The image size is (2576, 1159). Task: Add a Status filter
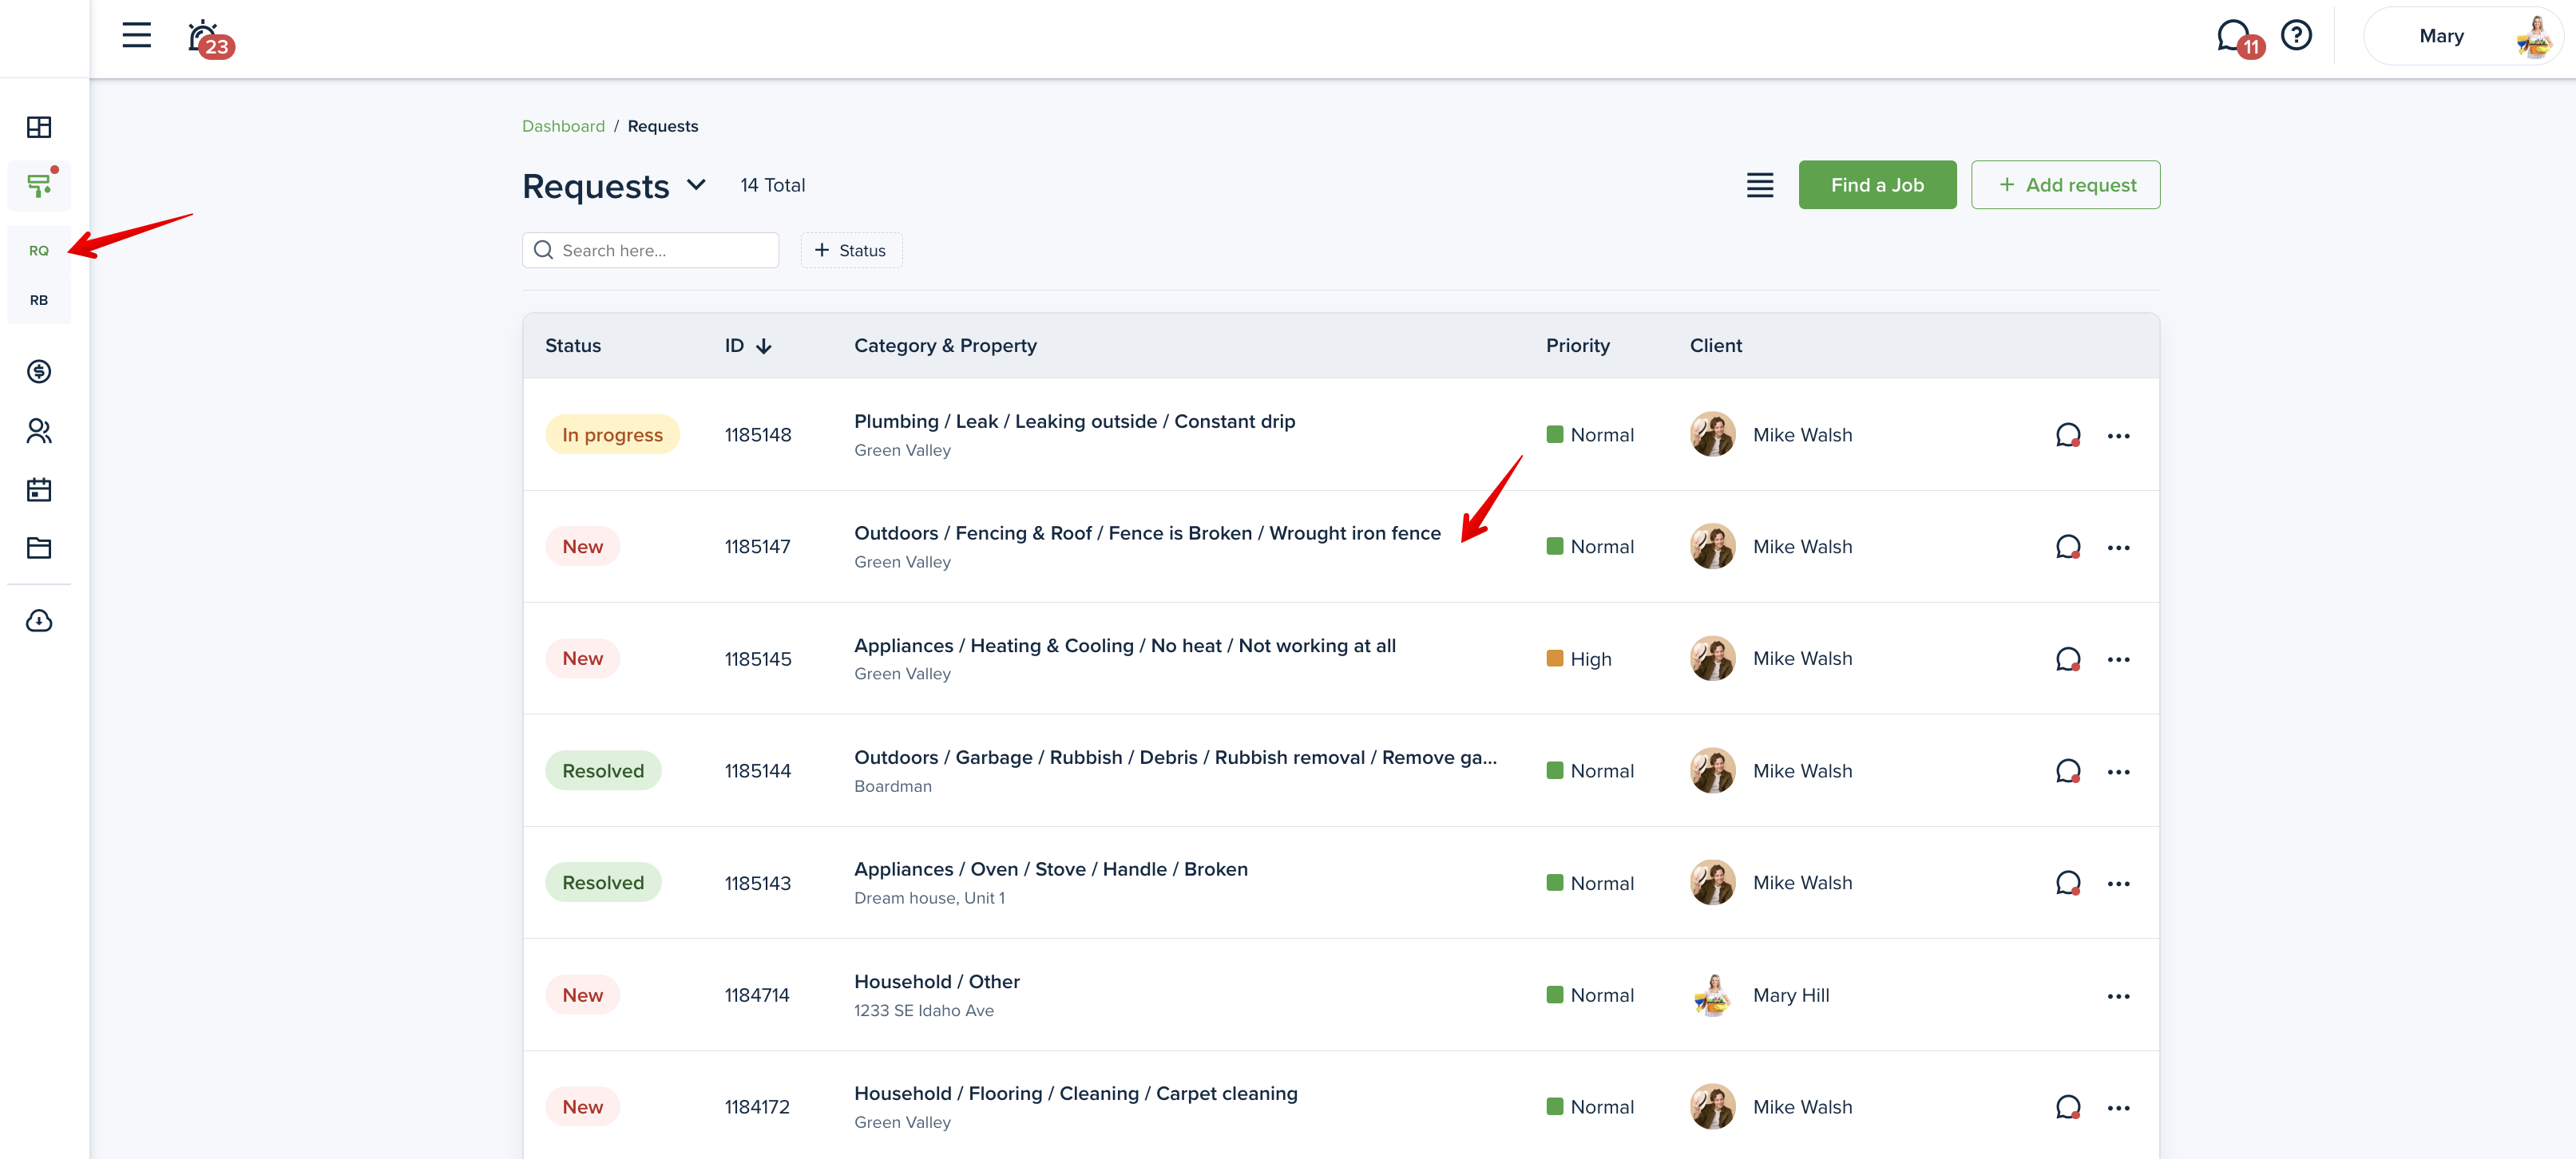tap(851, 250)
